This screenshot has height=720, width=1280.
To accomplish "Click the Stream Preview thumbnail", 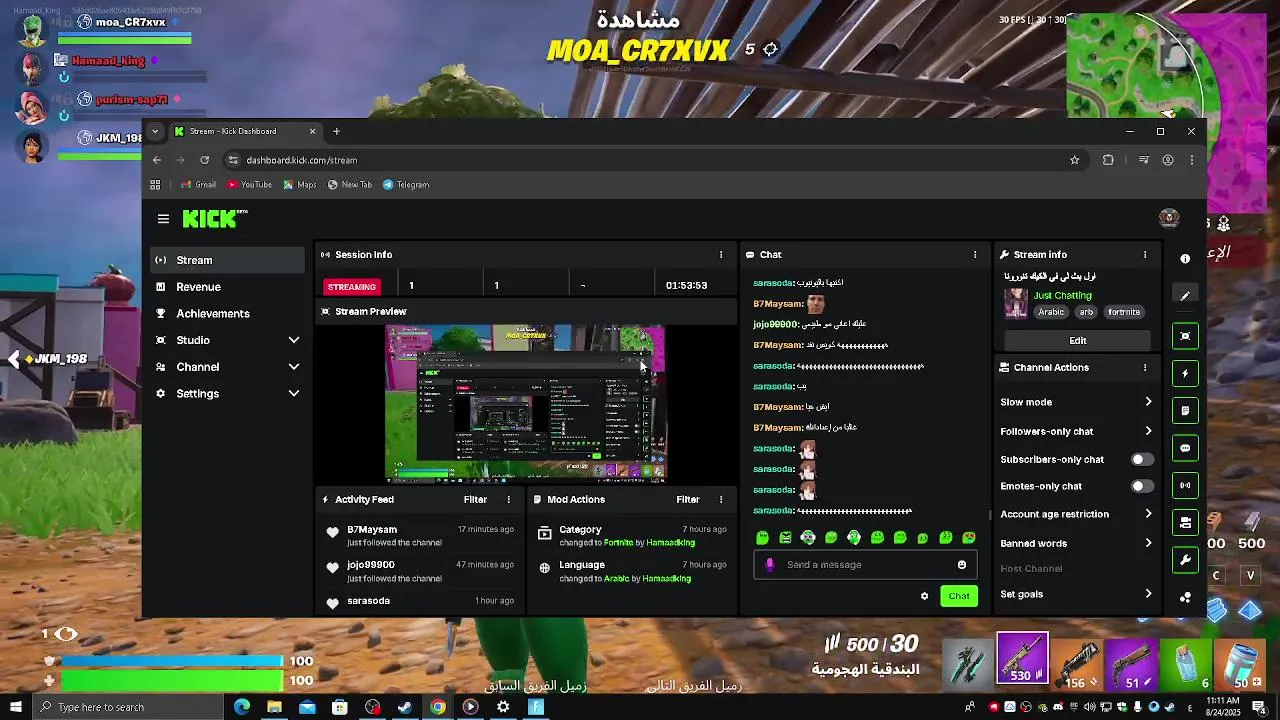I will pos(526,403).
